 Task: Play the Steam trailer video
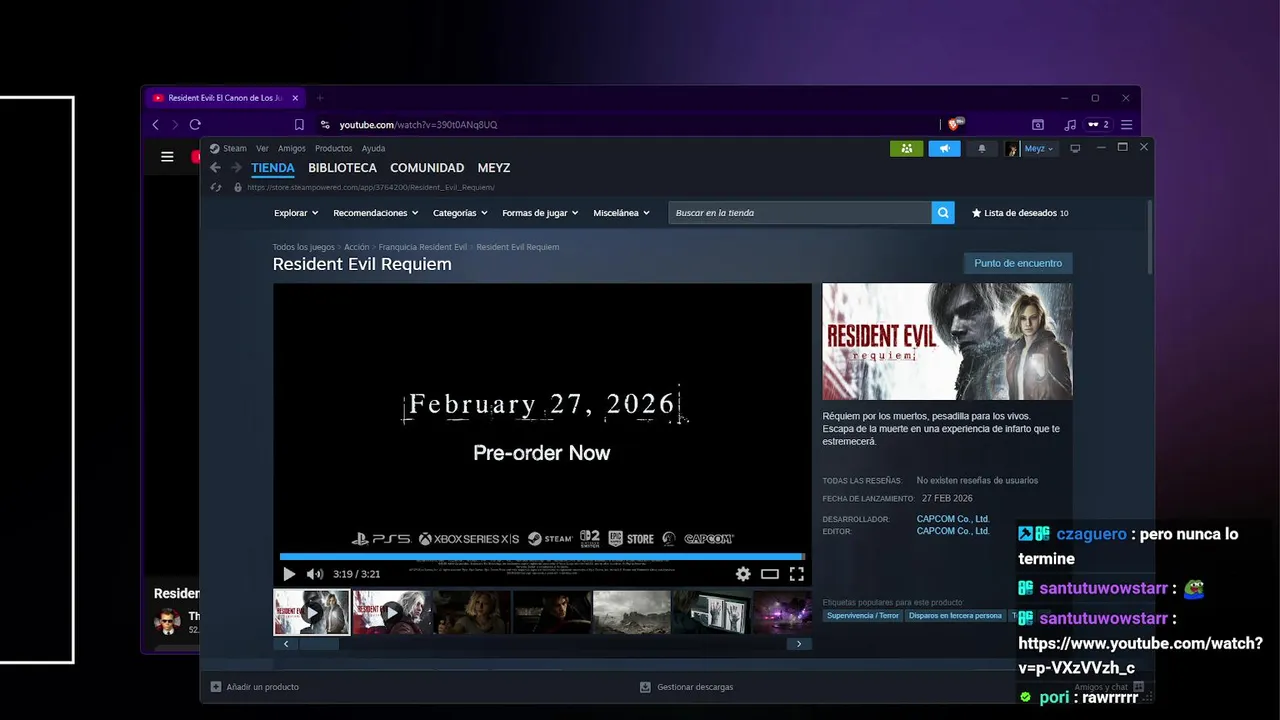[x=289, y=574]
